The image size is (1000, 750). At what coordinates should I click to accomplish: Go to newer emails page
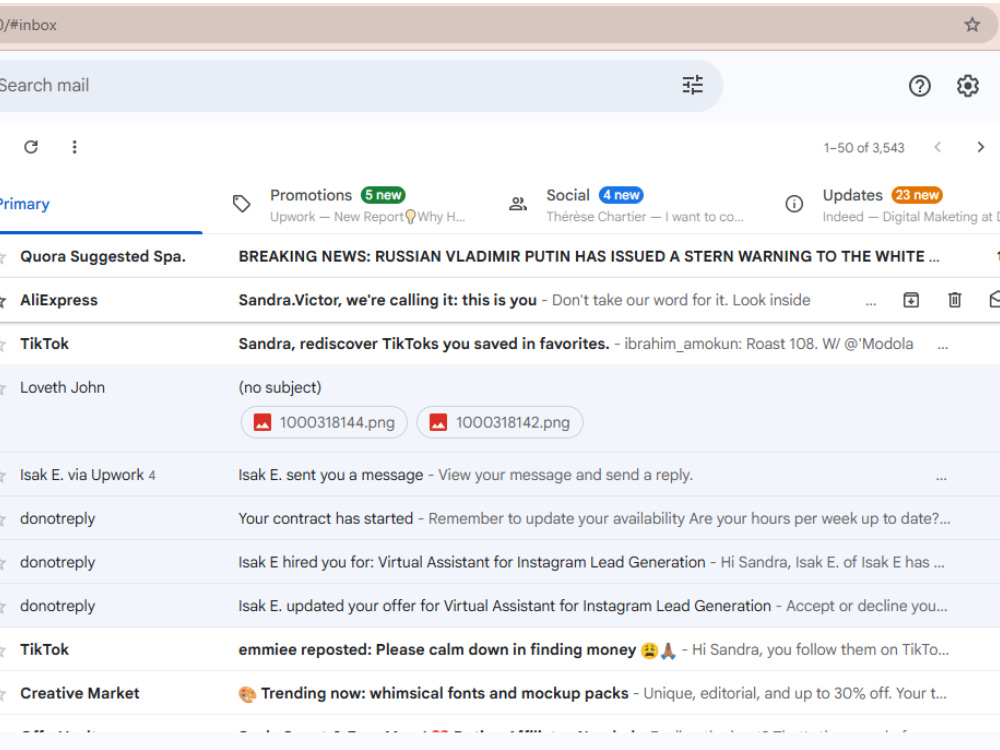point(937,147)
